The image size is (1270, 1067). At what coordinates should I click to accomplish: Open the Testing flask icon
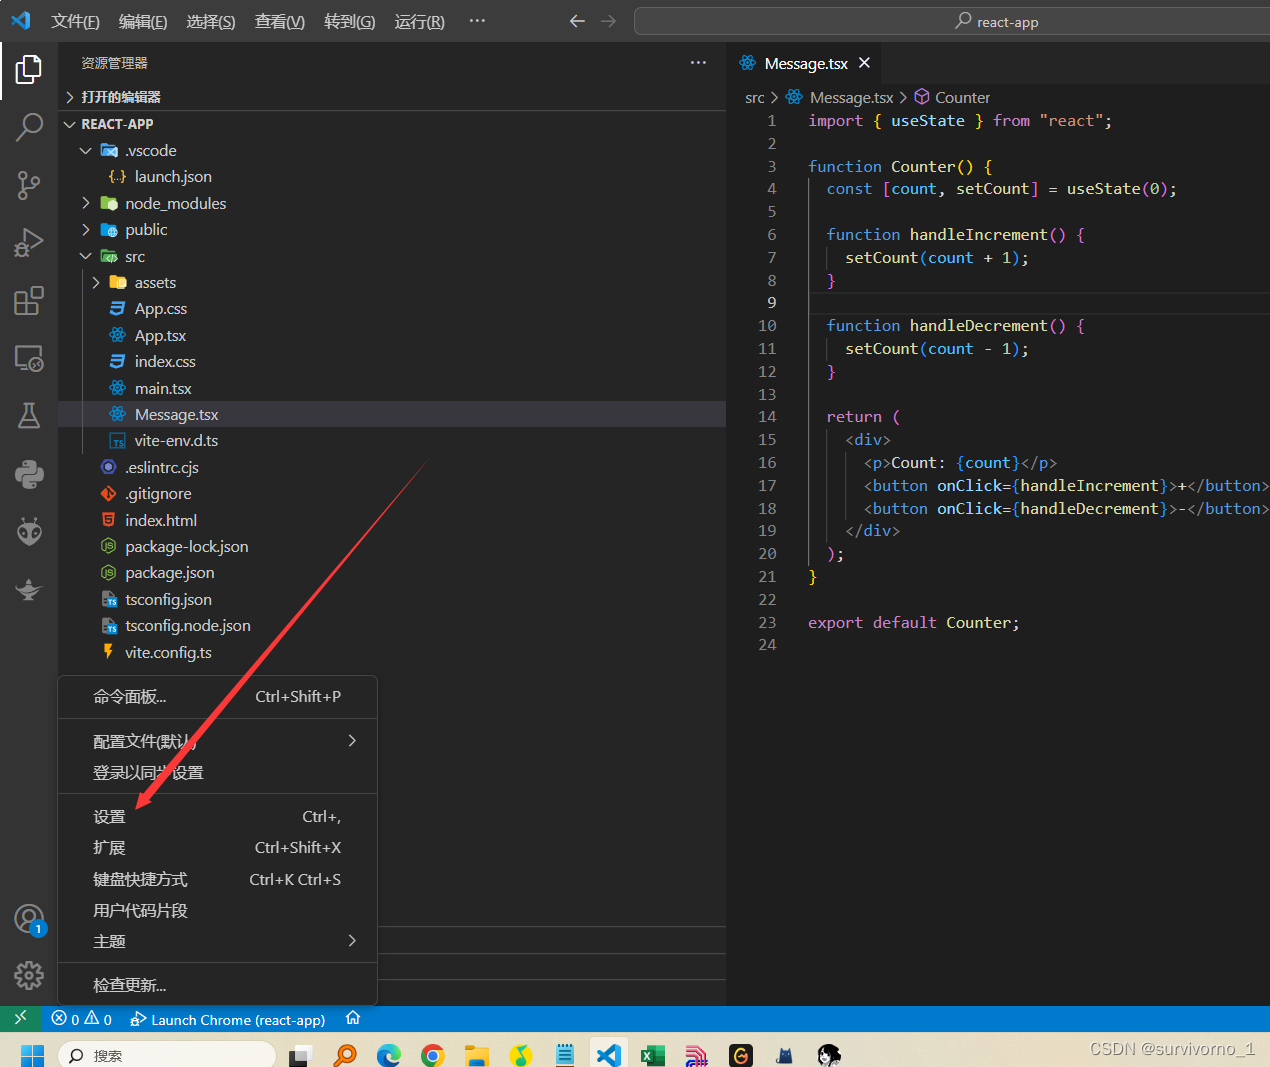point(29,416)
